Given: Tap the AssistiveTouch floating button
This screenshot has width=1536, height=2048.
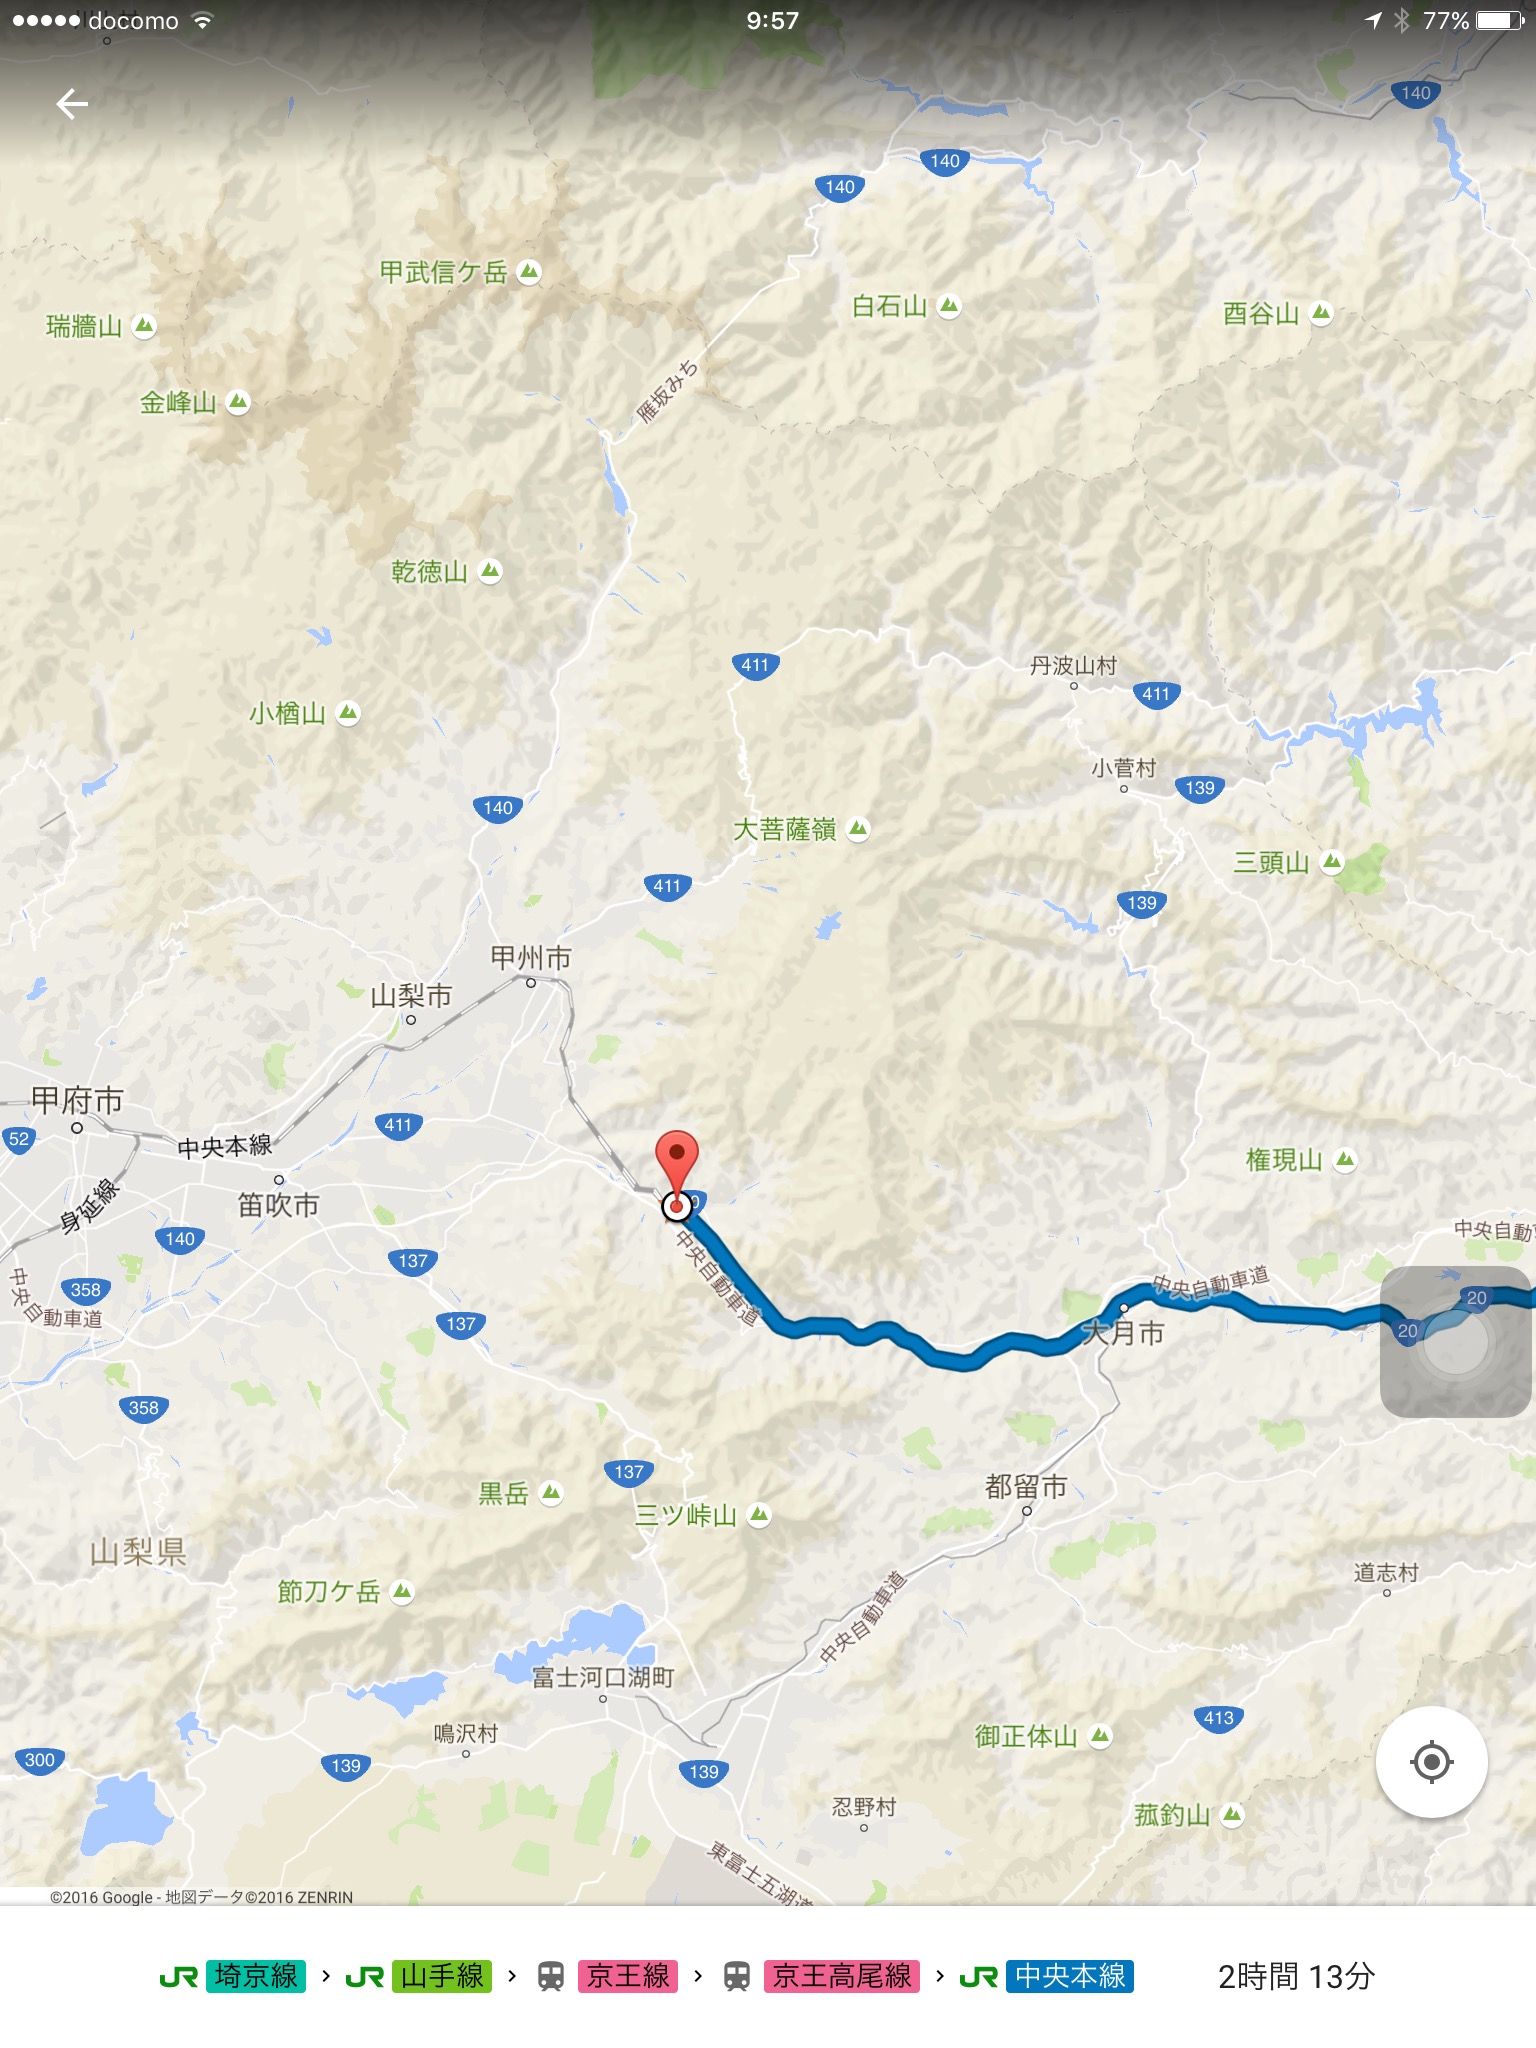Looking at the screenshot, I should point(1456,1342).
